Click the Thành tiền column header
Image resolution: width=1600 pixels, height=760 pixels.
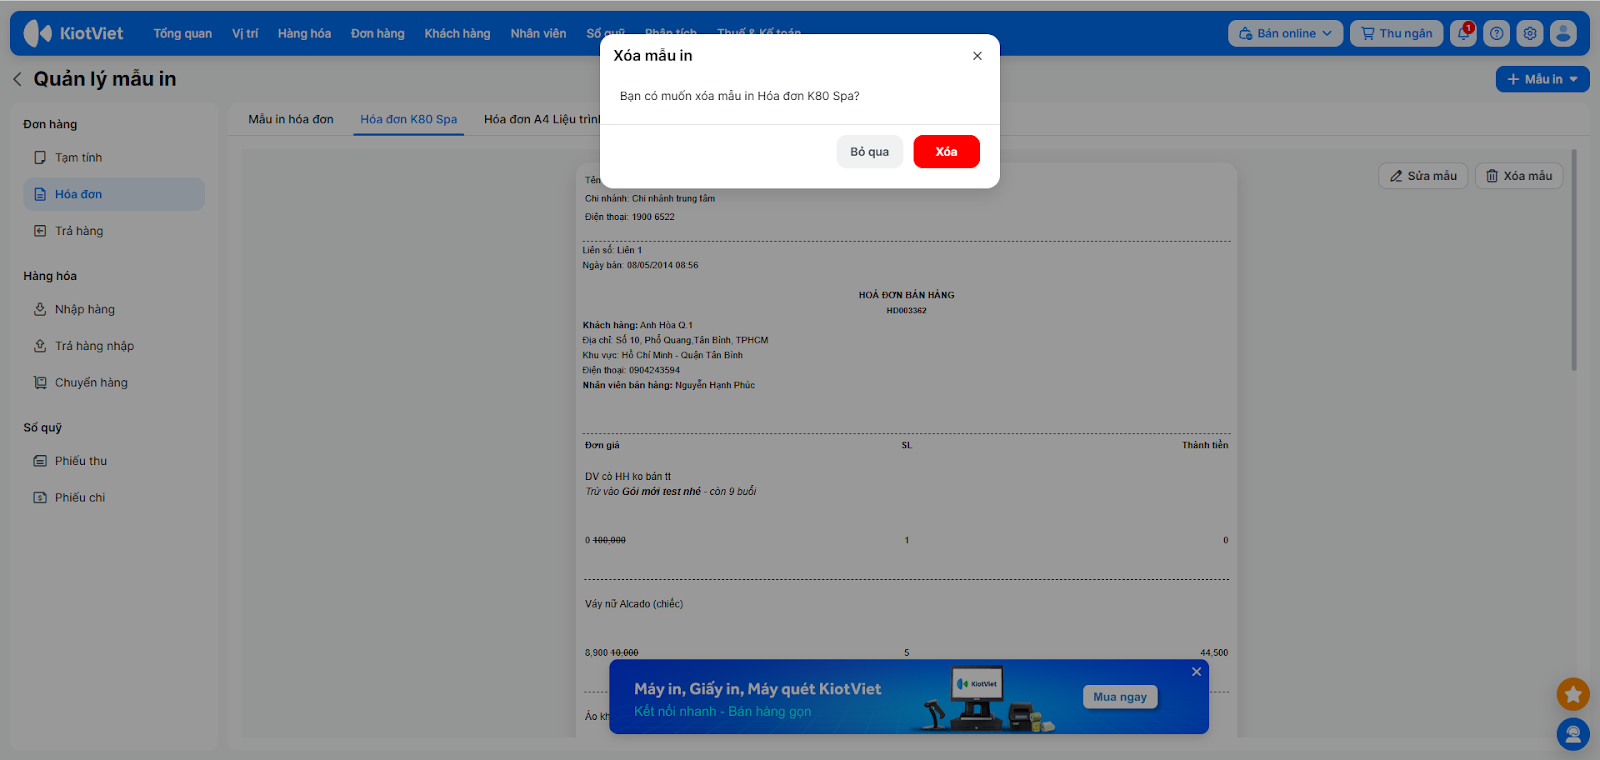pyautogui.click(x=1205, y=445)
